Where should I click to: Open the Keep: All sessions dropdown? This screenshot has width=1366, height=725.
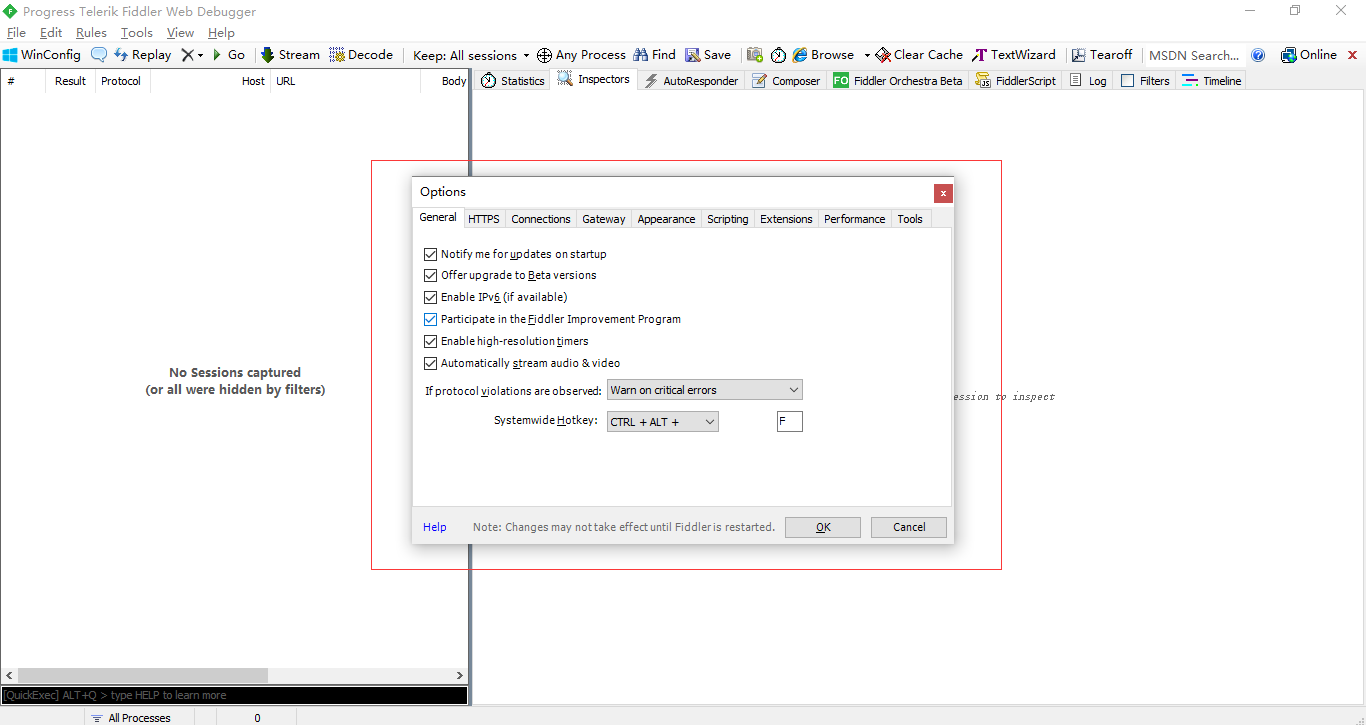(471, 55)
